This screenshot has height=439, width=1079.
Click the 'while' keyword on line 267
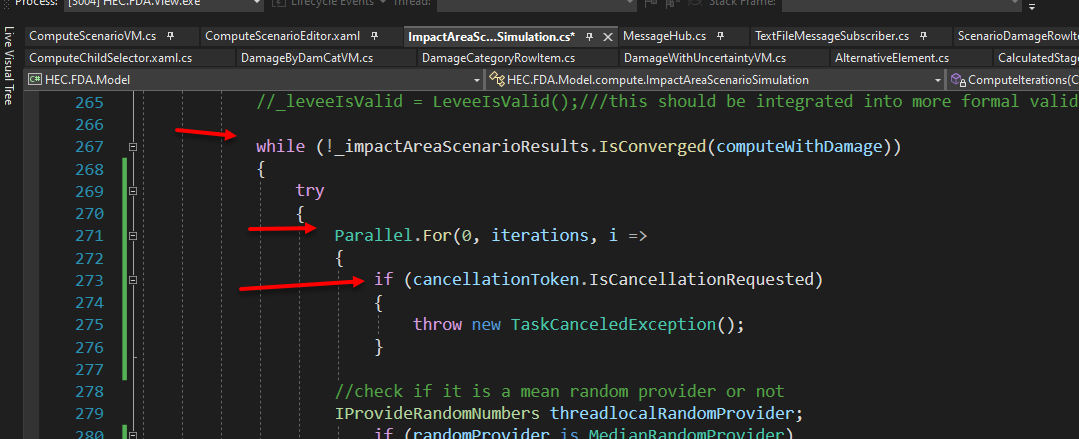pyautogui.click(x=280, y=147)
